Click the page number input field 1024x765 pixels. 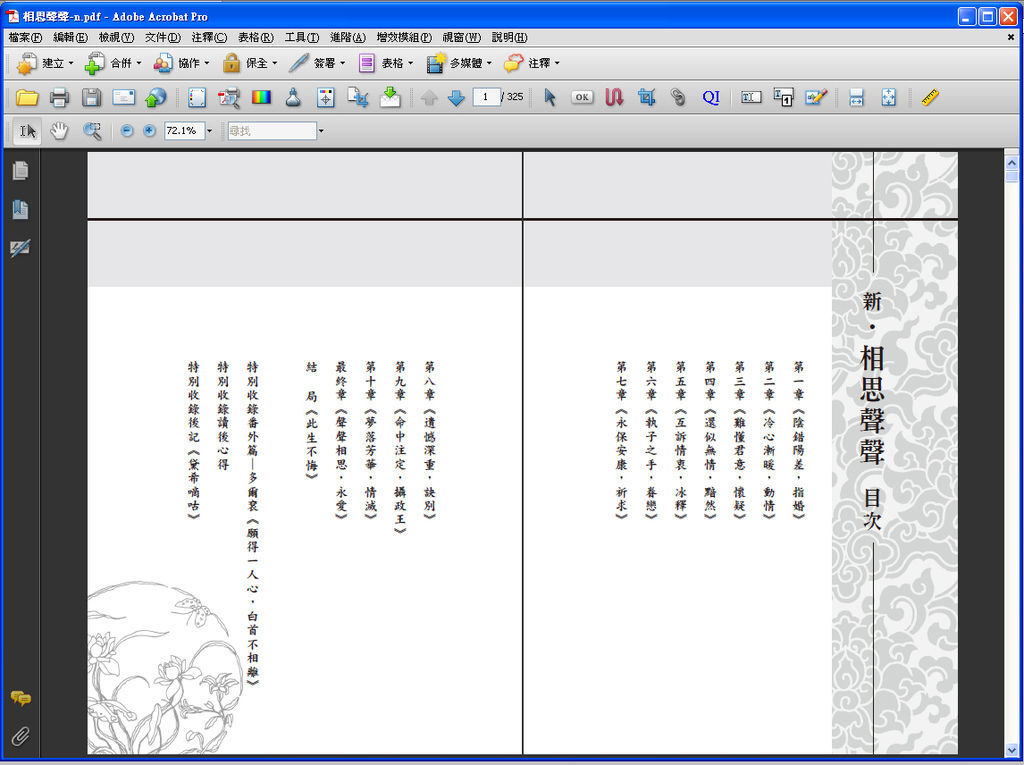486,97
